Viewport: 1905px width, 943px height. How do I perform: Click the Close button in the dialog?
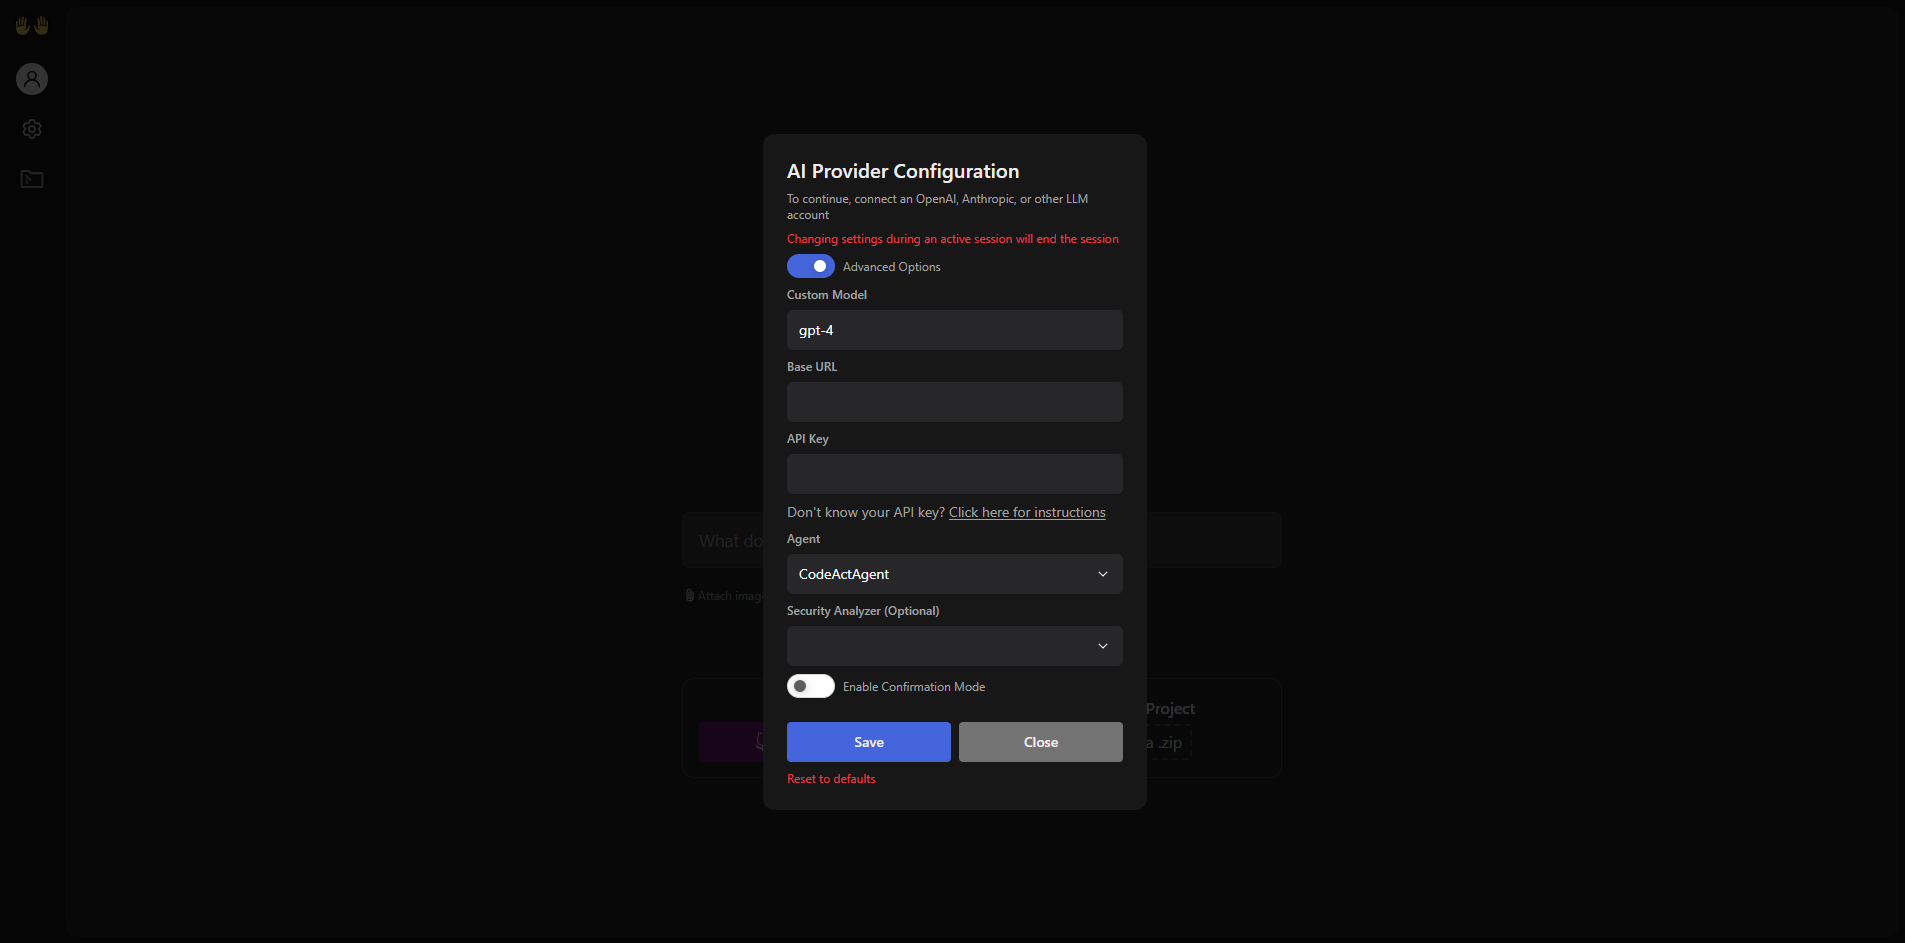tap(1041, 742)
